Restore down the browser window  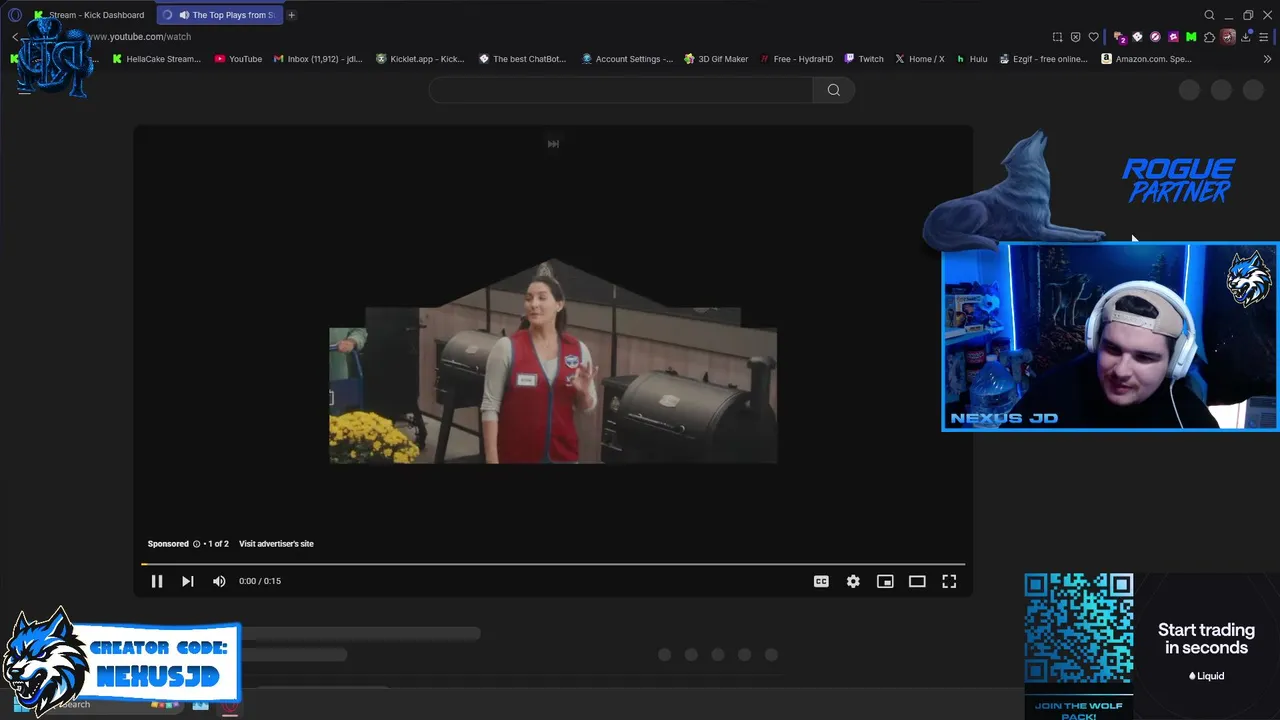[1248, 15]
